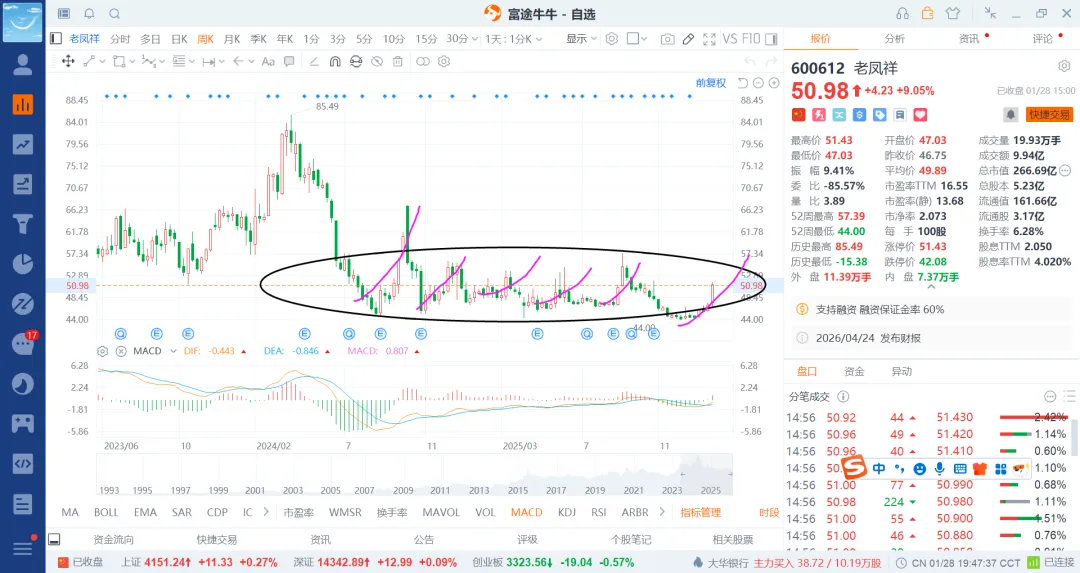Screen dimensions: 1080x573
Task: Expand more main indicators after IC
Action: pos(266,512)
